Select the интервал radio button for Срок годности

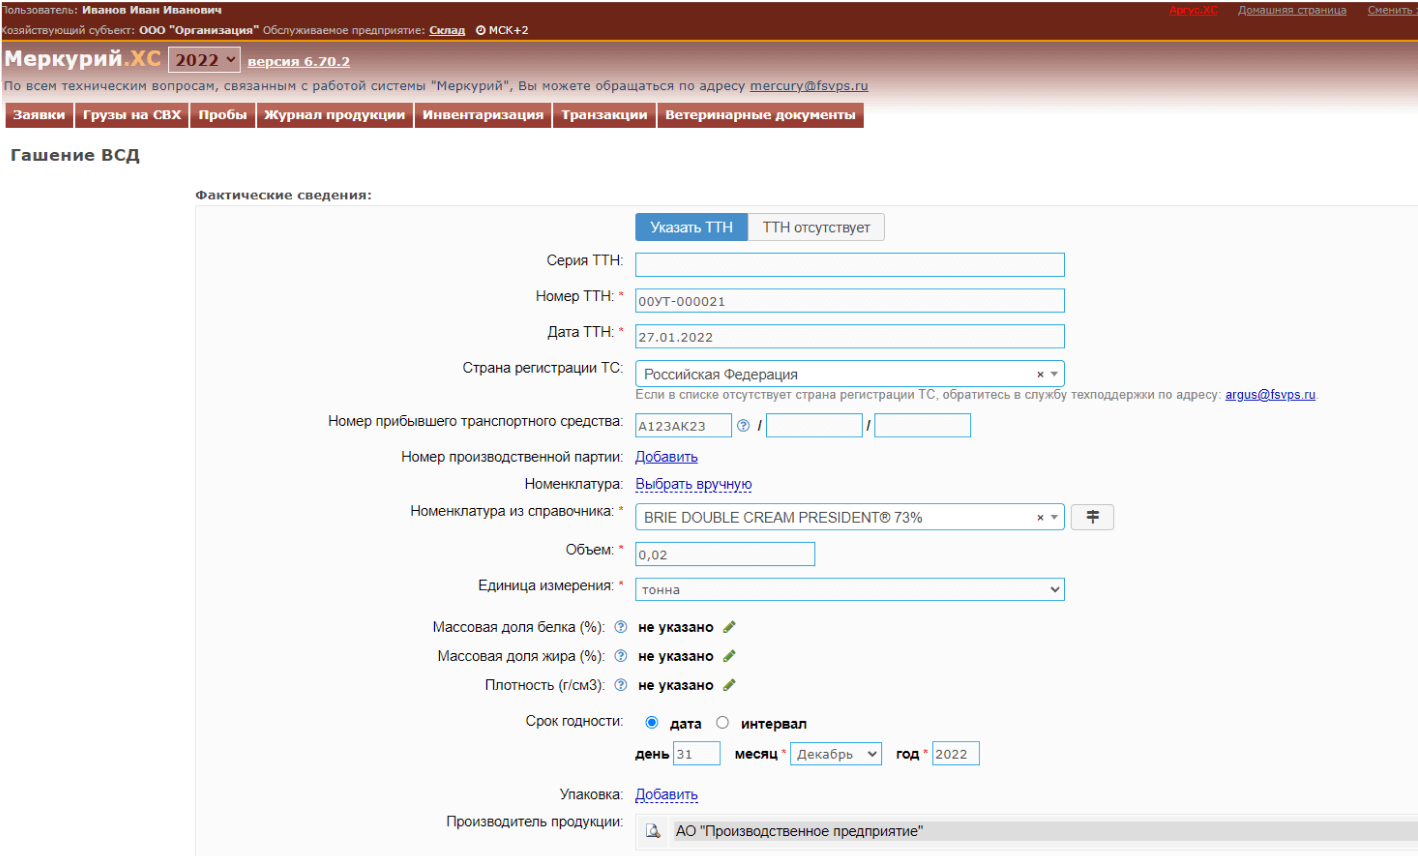click(x=722, y=722)
